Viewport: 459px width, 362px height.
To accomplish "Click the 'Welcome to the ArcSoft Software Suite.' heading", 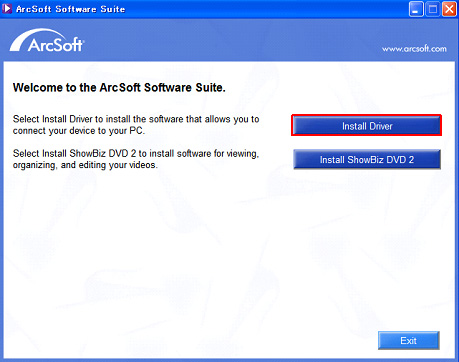I will pyautogui.click(x=119, y=88).
